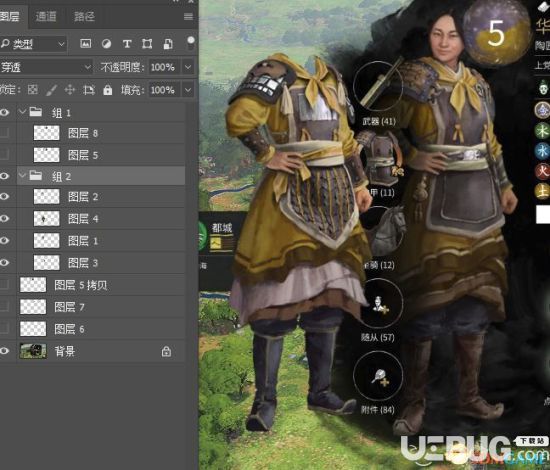This screenshot has height=470, width=550.
Task: Hide 图层 2 eye icon
Action: coord(4,196)
